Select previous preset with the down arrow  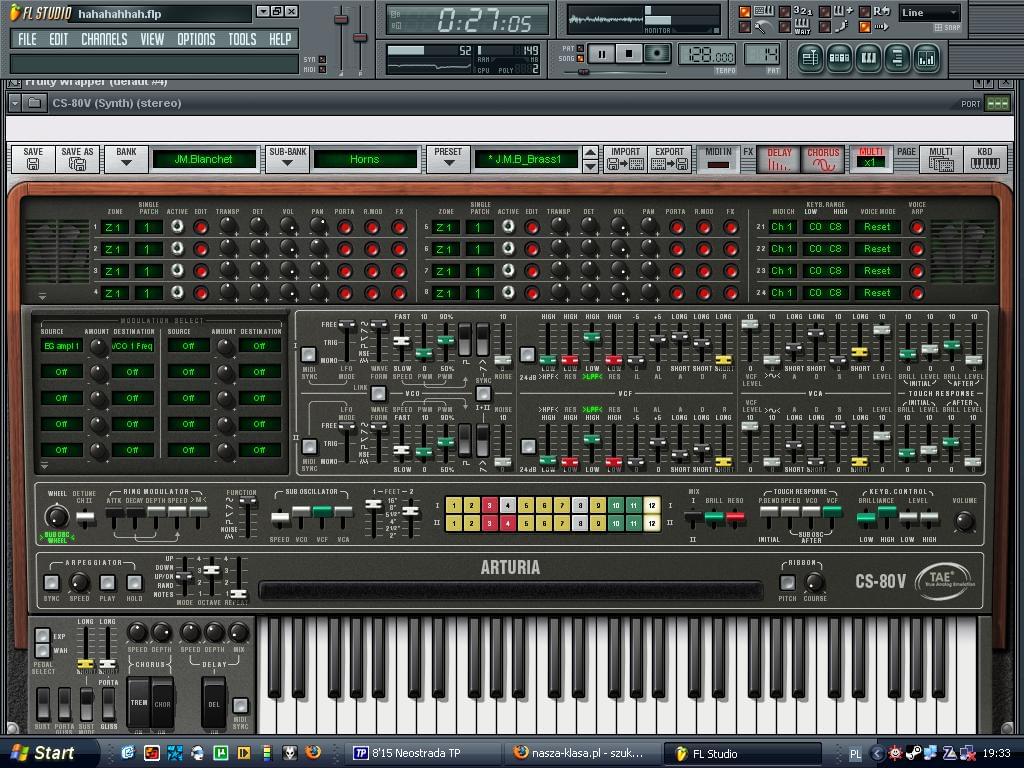click(590, 166)
